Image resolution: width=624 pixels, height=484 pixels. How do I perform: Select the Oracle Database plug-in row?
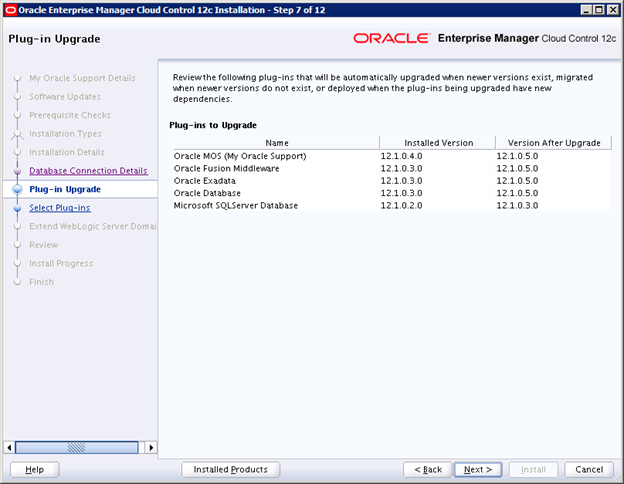click(x=392, y=193)
